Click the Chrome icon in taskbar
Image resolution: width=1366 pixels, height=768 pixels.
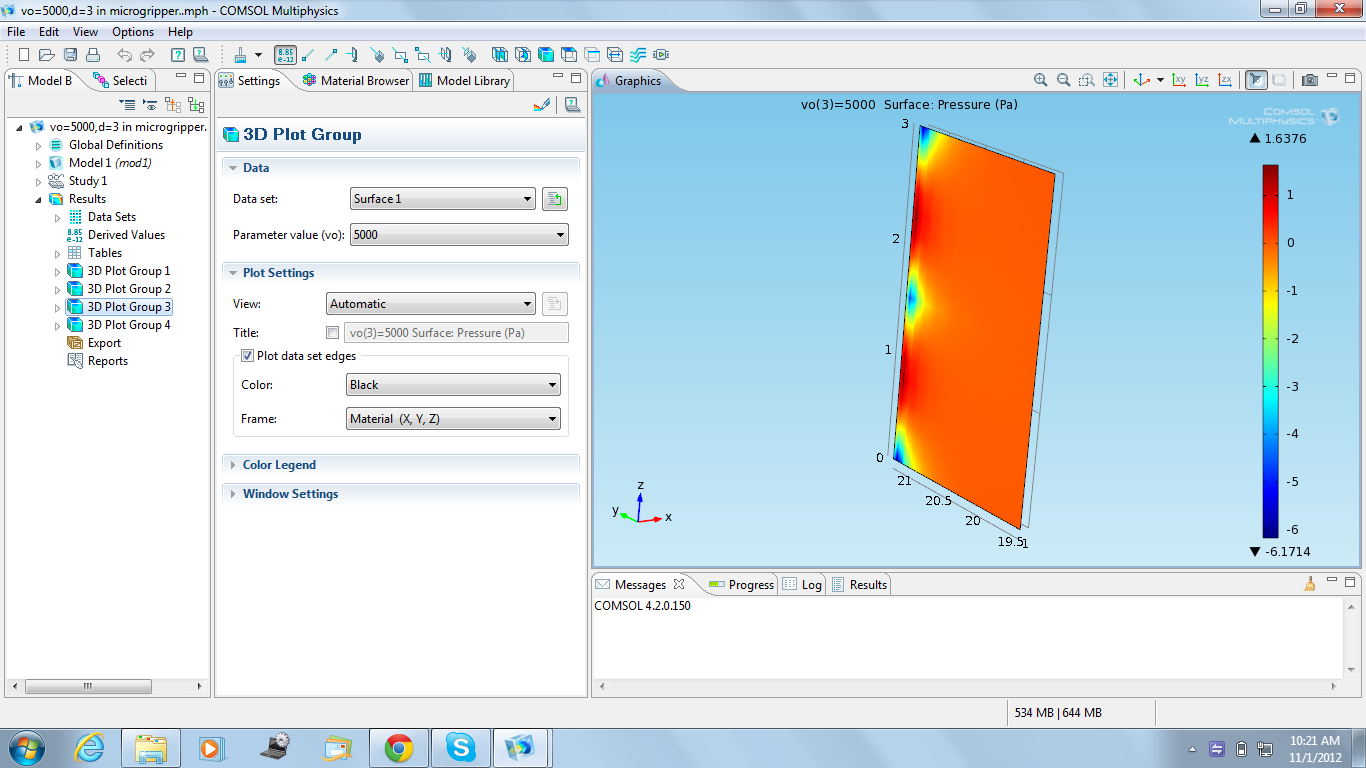[398, 748]
